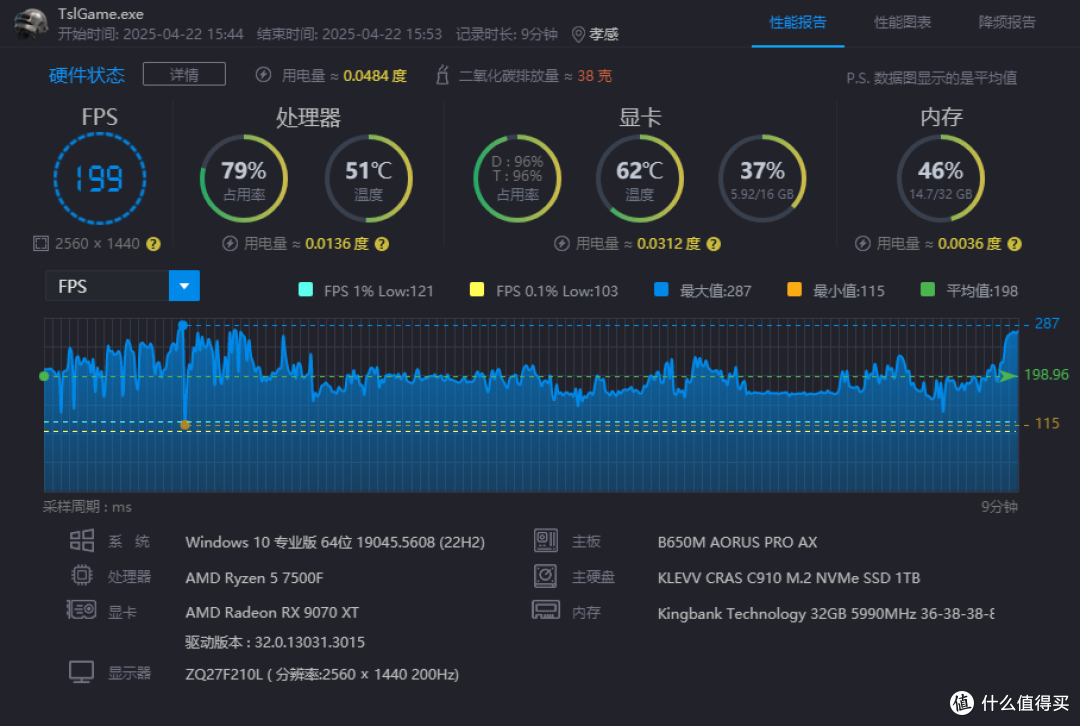Click the TslGame.exe helmet game icon
This screenshot has height=726, width=1080.
point(31,23)
